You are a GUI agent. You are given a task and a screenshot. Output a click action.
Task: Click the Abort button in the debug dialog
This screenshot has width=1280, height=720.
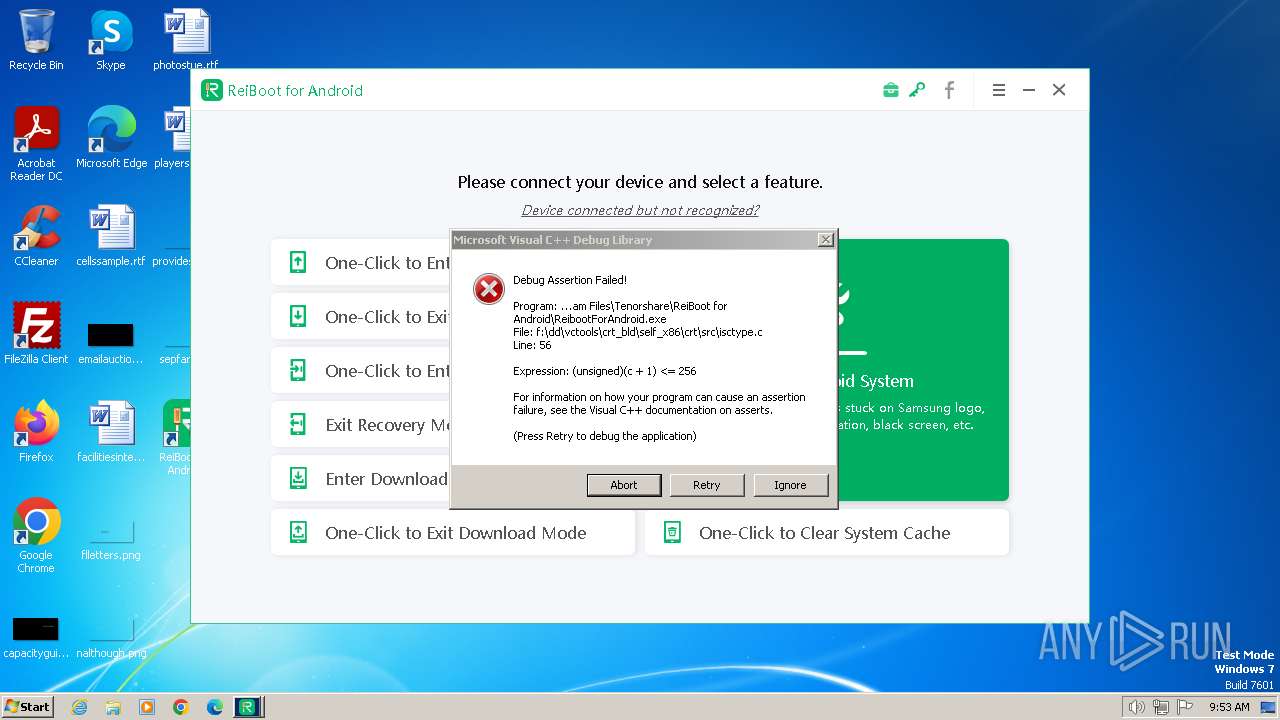pos(623,485)
